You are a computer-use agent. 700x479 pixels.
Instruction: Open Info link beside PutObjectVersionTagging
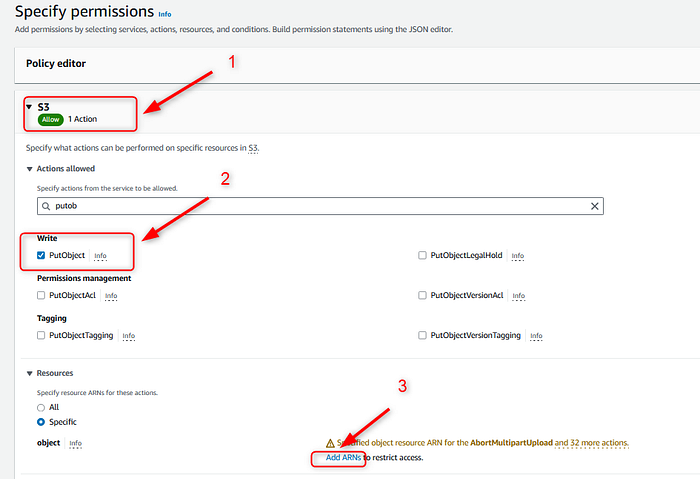[x=536, y=336]
